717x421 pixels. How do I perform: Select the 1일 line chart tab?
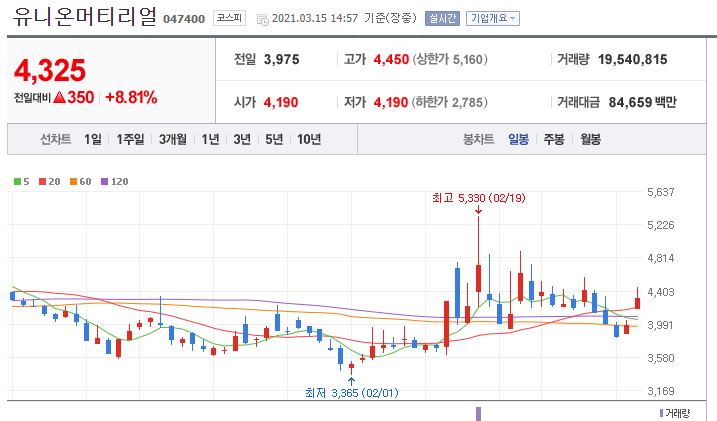point(93,139)
